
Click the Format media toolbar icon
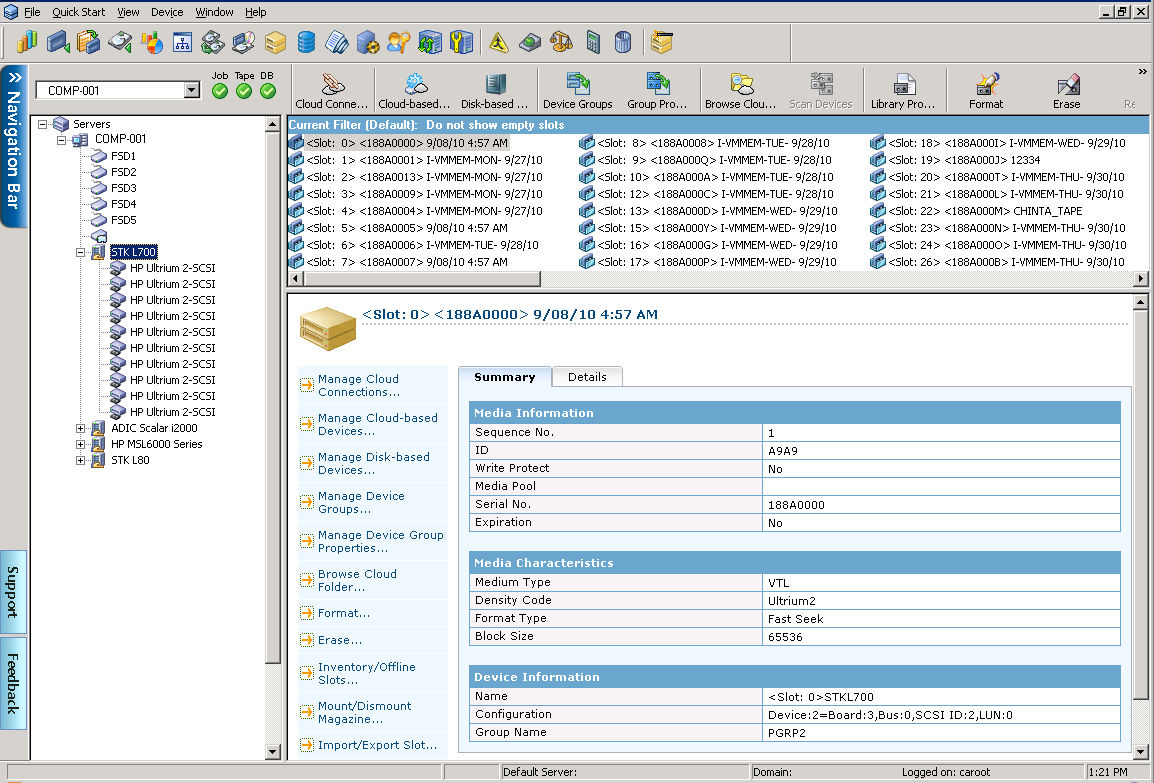(986, 87)
